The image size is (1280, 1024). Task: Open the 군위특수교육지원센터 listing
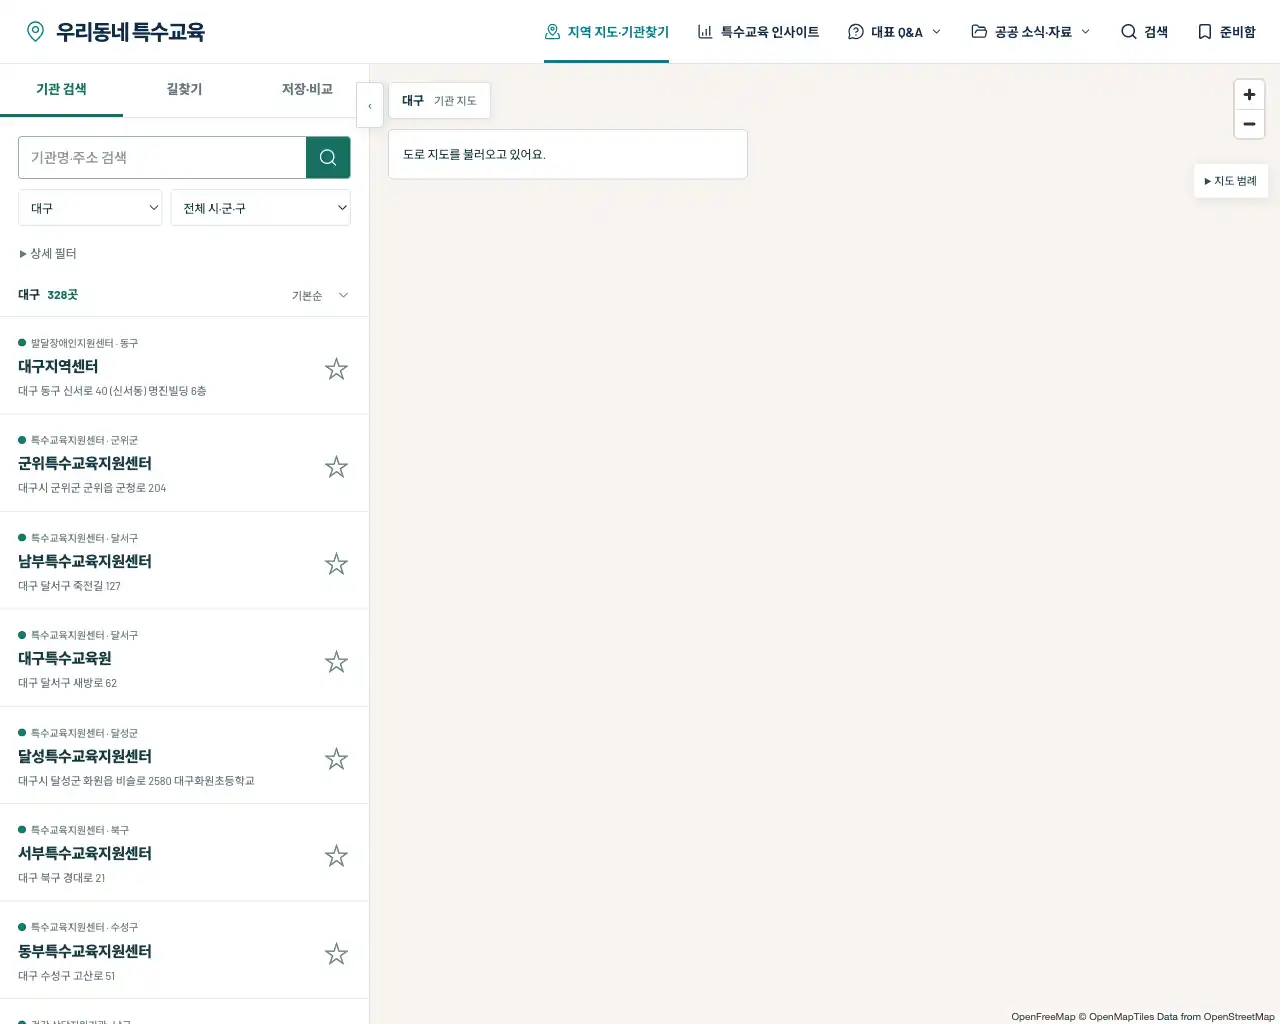85,464
